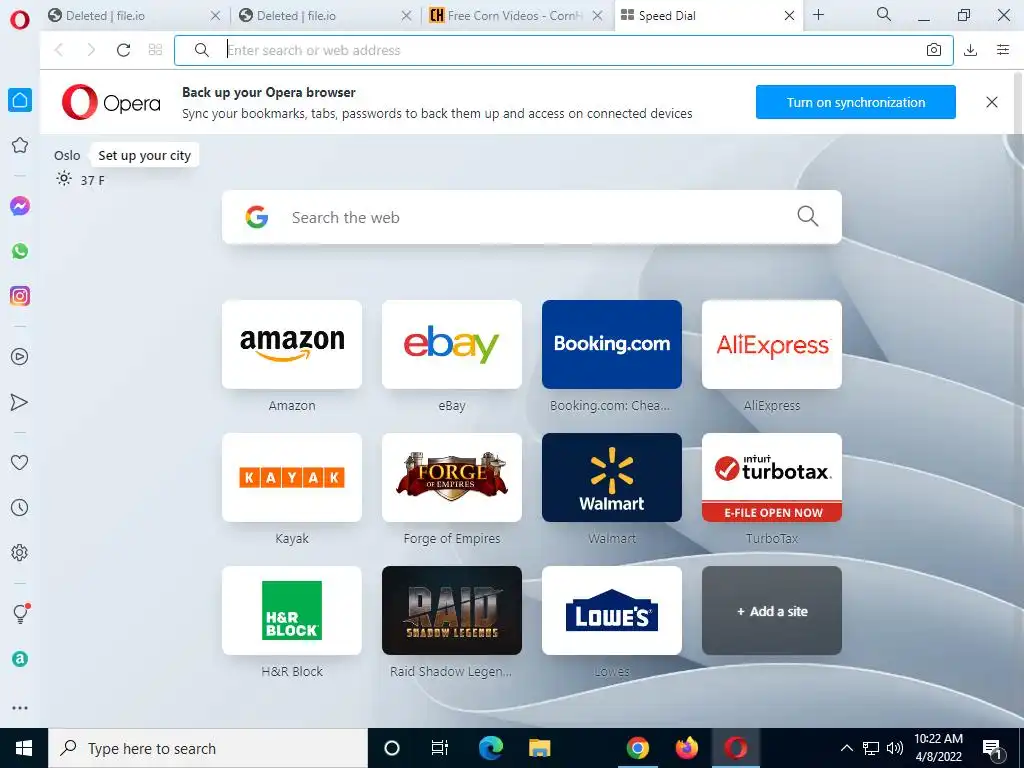The height and width of the screenshot is (768, 1024).
Task: Open the Windows Start menu
Action: click(24, 748)
